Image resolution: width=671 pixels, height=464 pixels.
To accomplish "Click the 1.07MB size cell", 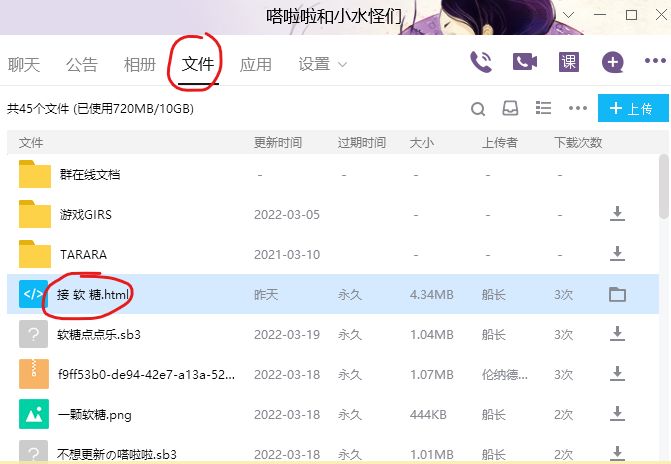I will click(431, 375).
